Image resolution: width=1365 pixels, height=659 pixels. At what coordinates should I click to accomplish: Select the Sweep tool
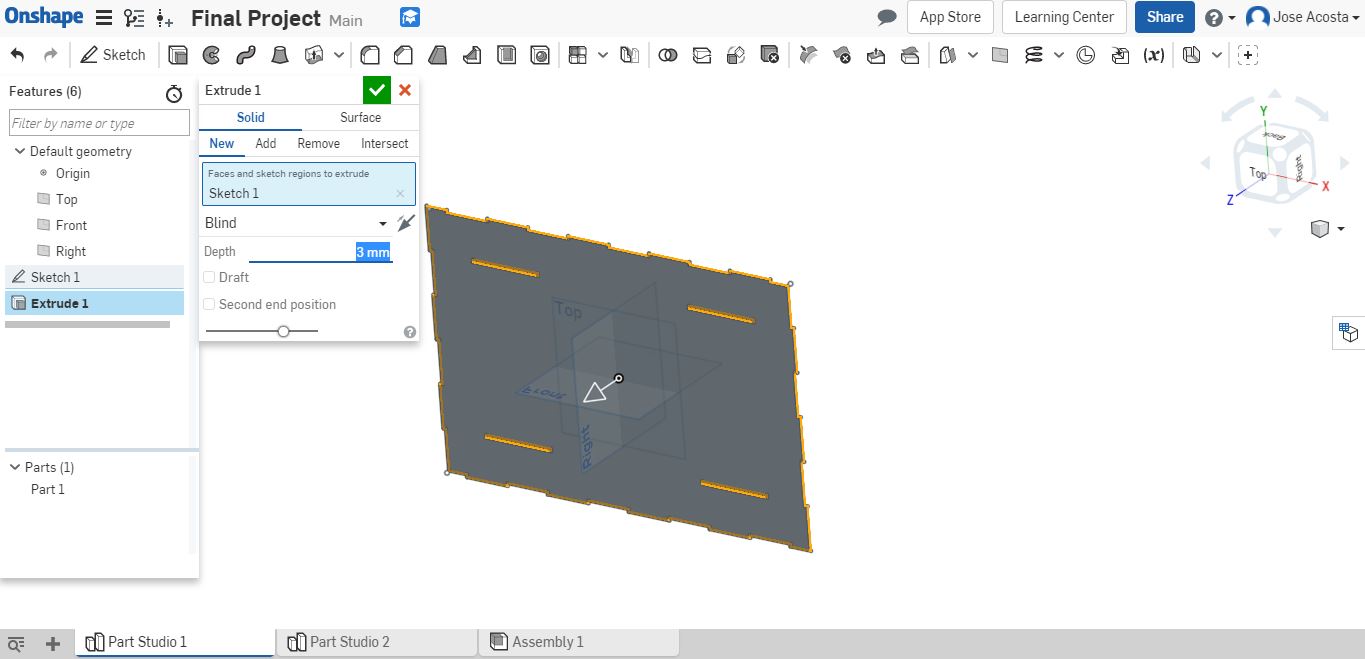click(245, 55)
